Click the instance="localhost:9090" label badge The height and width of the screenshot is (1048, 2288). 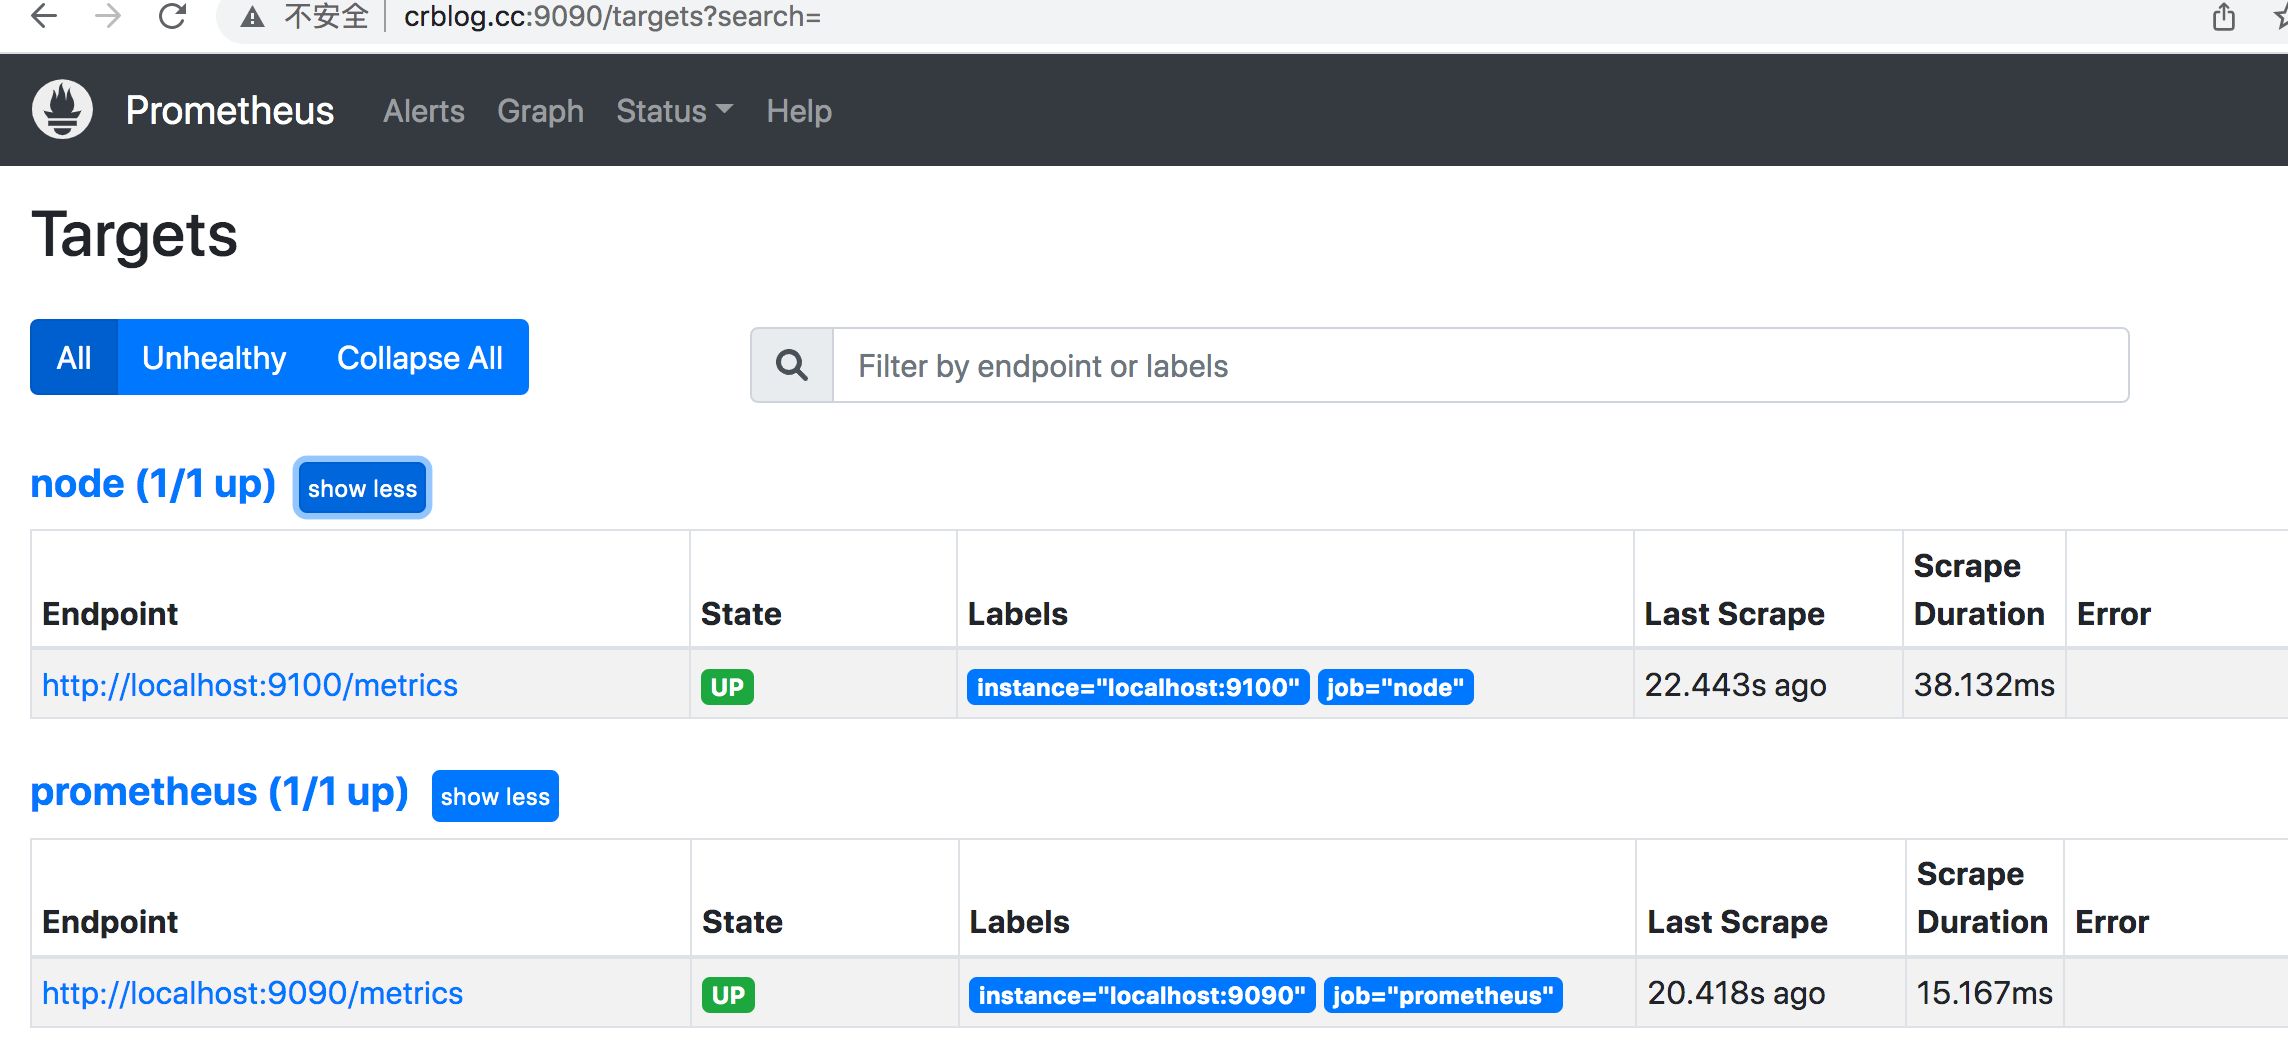tap(1142, 995)
